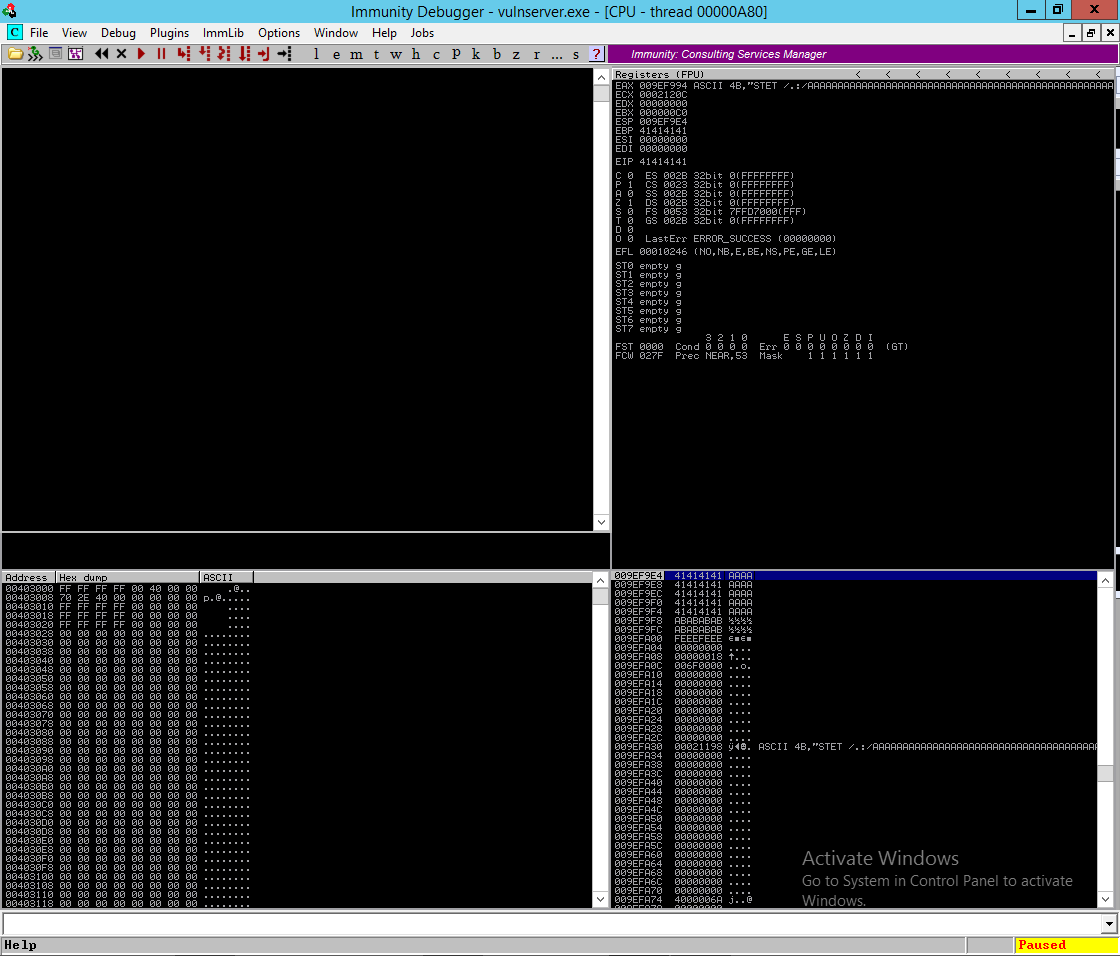Show Breakpoints with 'b' button

coord(496,54)
